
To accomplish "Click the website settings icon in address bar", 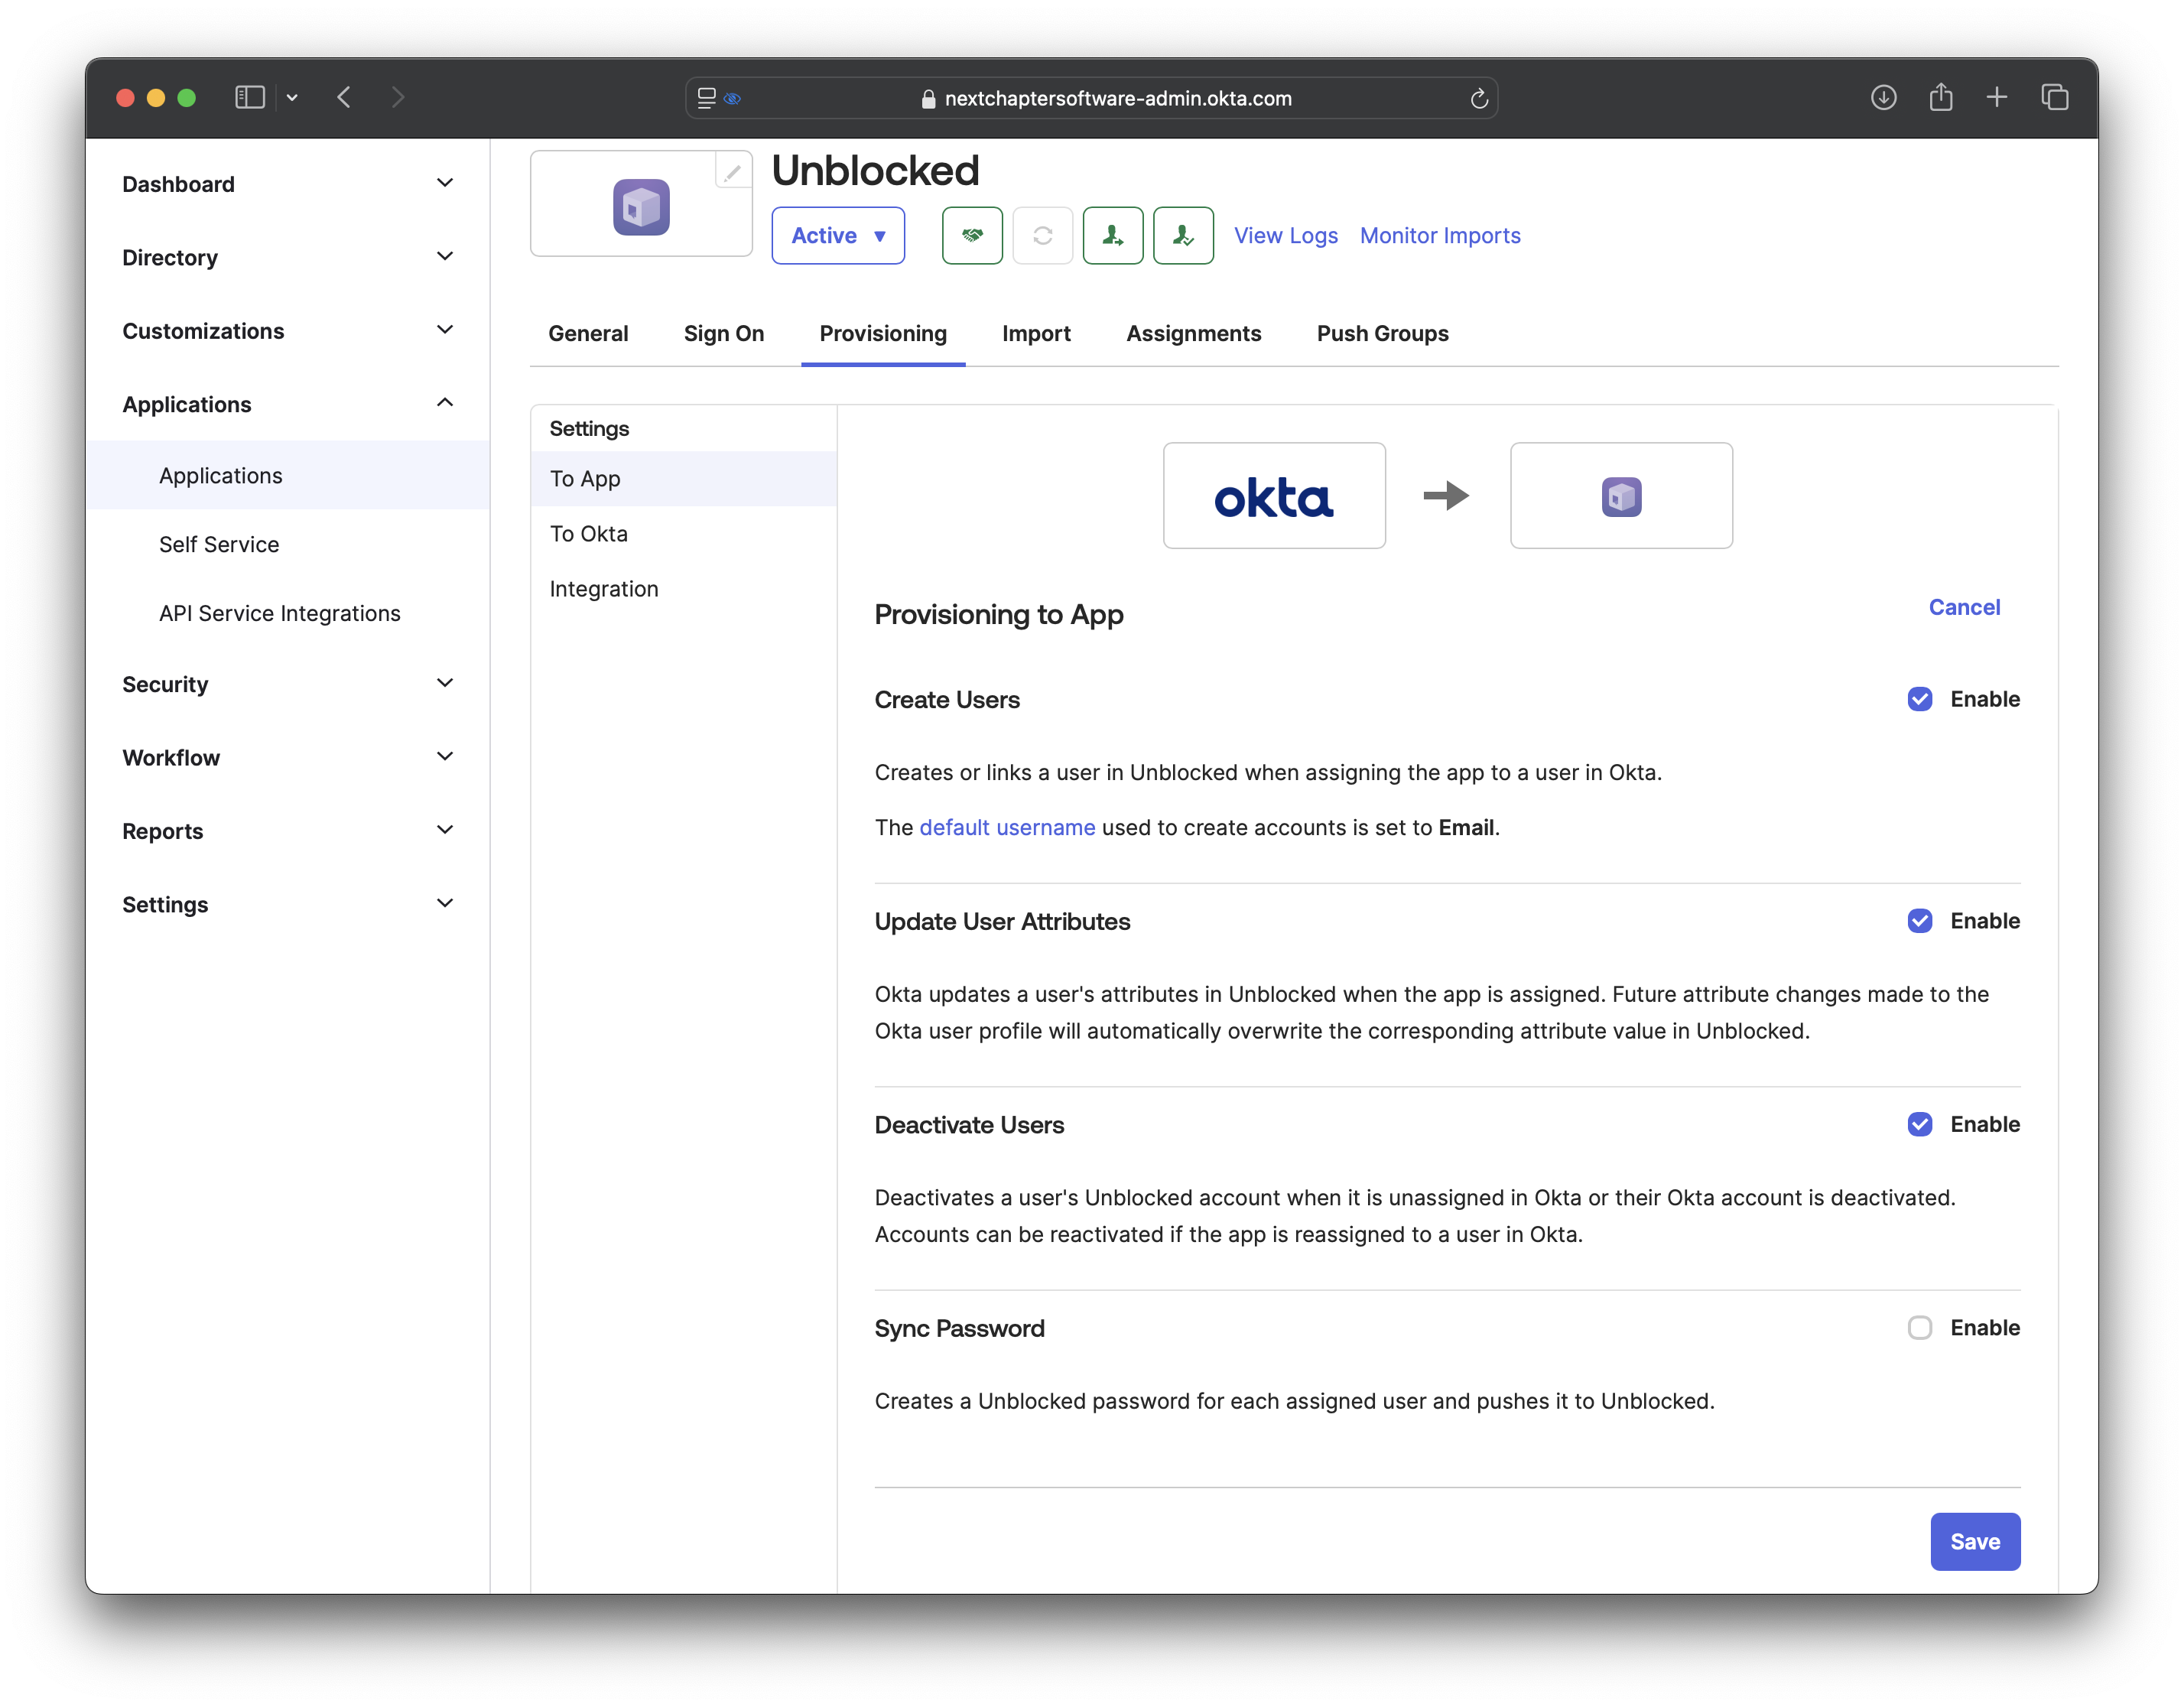I will pos(706,98).
